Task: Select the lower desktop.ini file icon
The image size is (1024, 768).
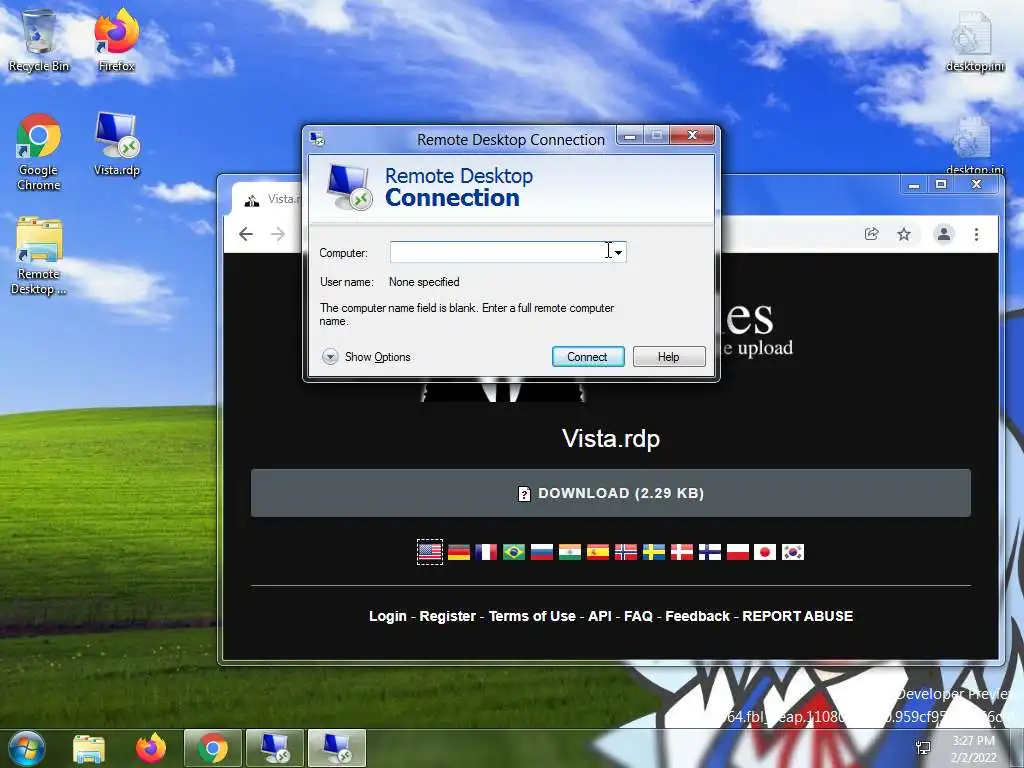Action: tap(974, 146)
